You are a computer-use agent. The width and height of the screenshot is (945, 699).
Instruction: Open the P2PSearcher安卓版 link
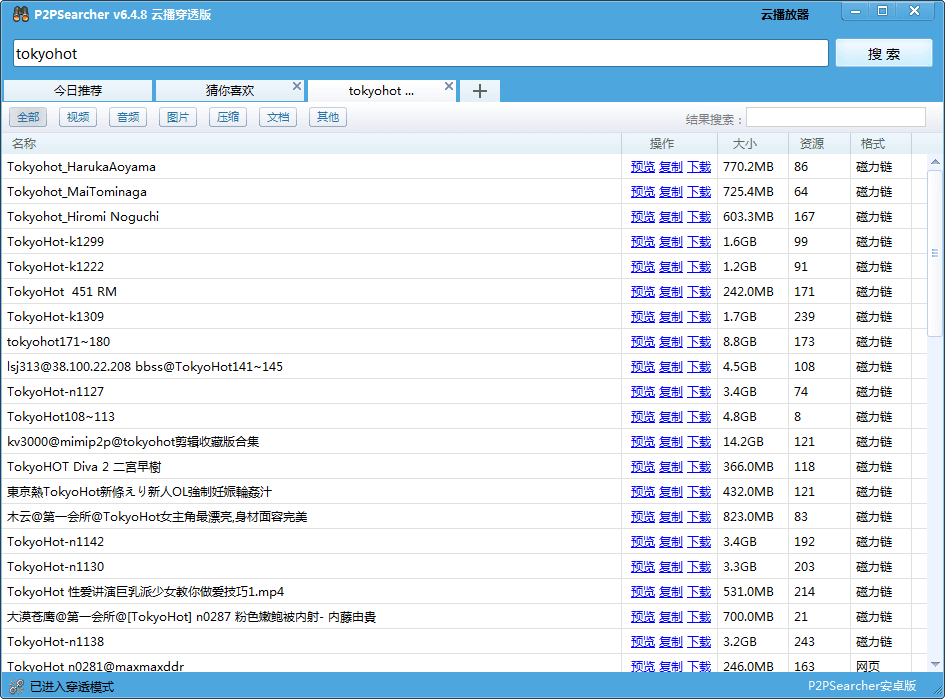click(x=862, y=686)
